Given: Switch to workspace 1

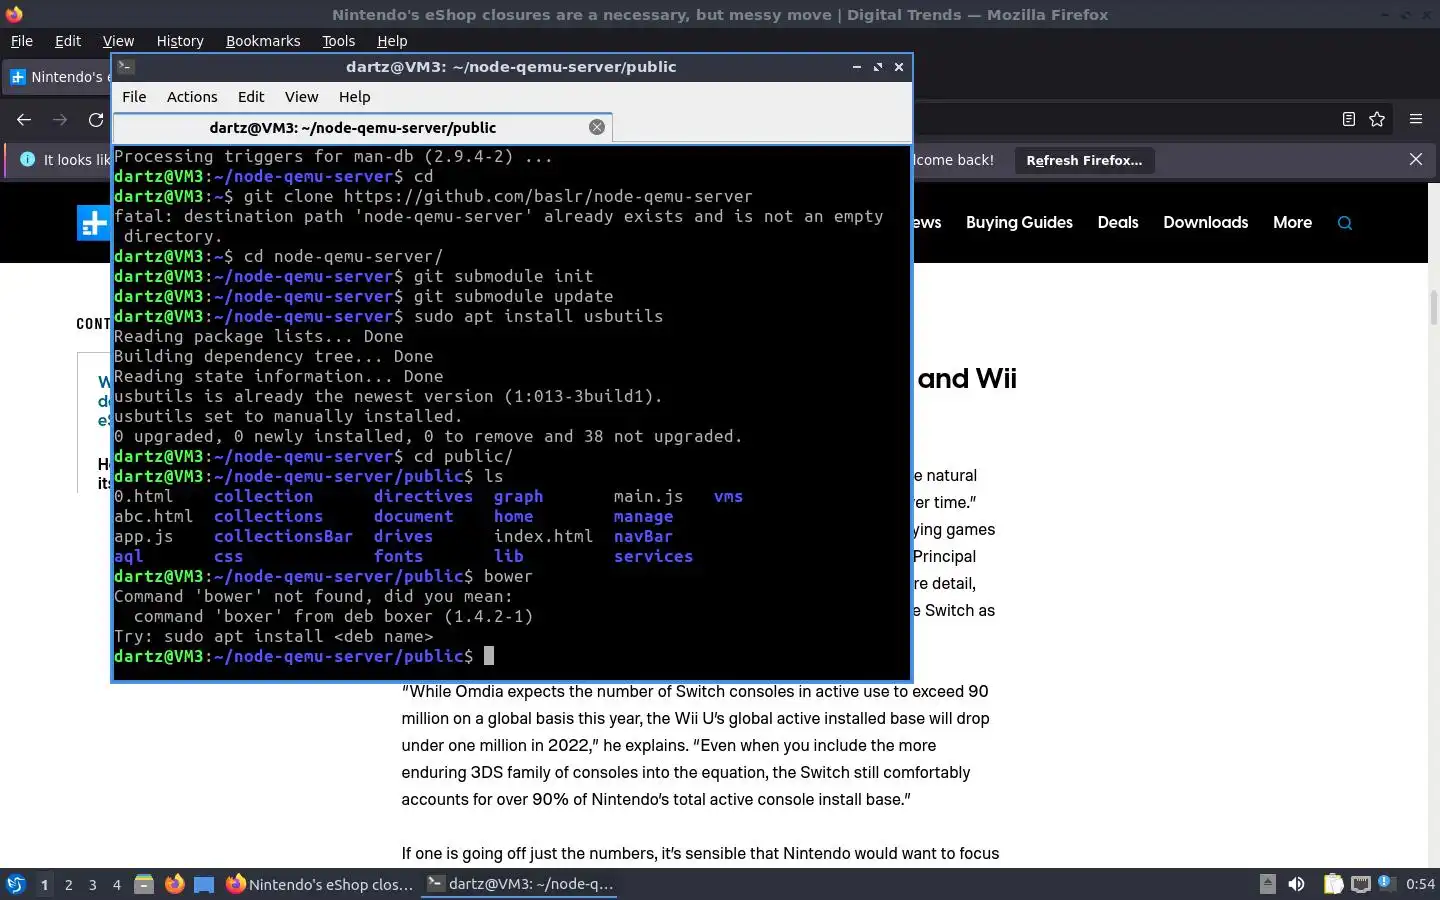Looking at the screenshot, I should coord(44,884).
